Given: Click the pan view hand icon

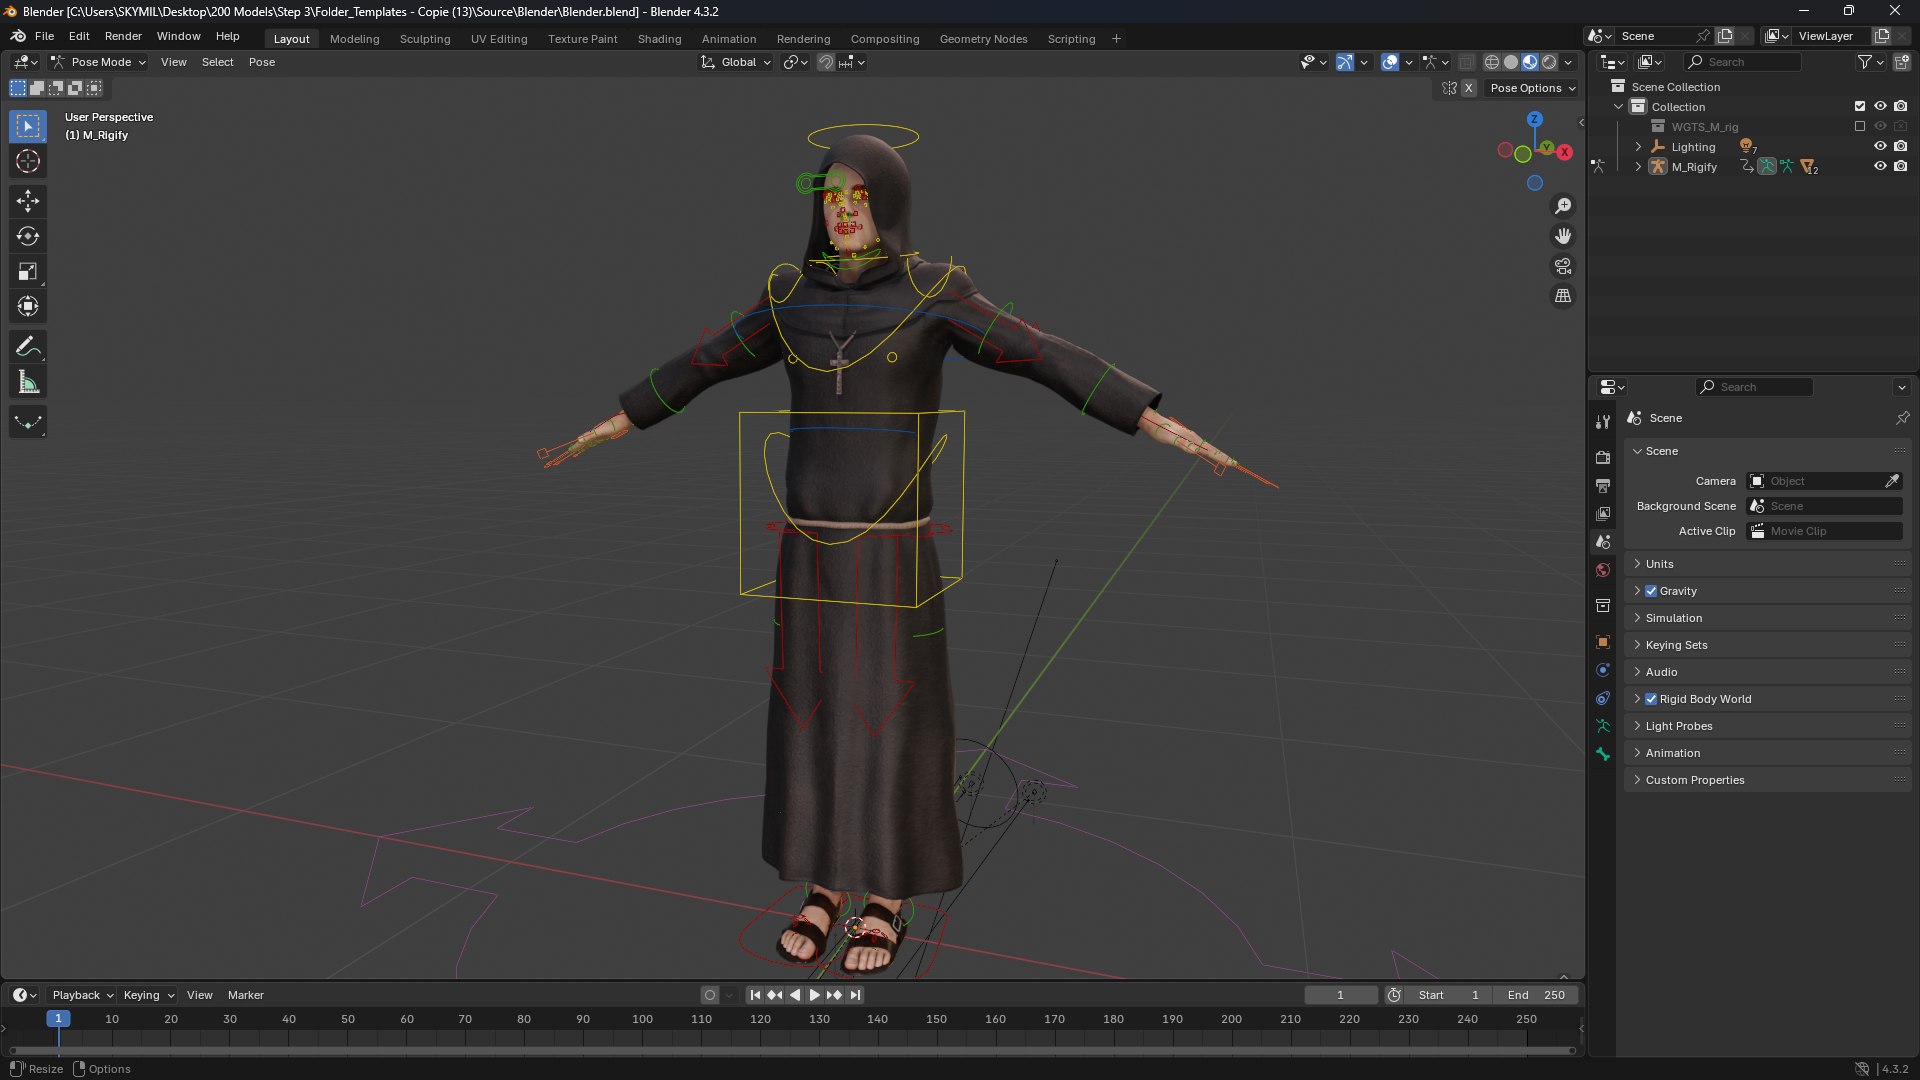Looking at the screenshot, I should click(x=1563, y=236).
